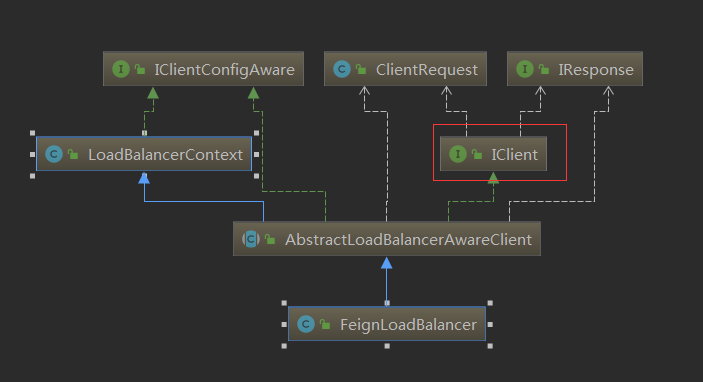Image resolution: width=703 pixels, height=382 pixels.
Task: Click the "IResponse" label text
Action: tap(596, 70)
